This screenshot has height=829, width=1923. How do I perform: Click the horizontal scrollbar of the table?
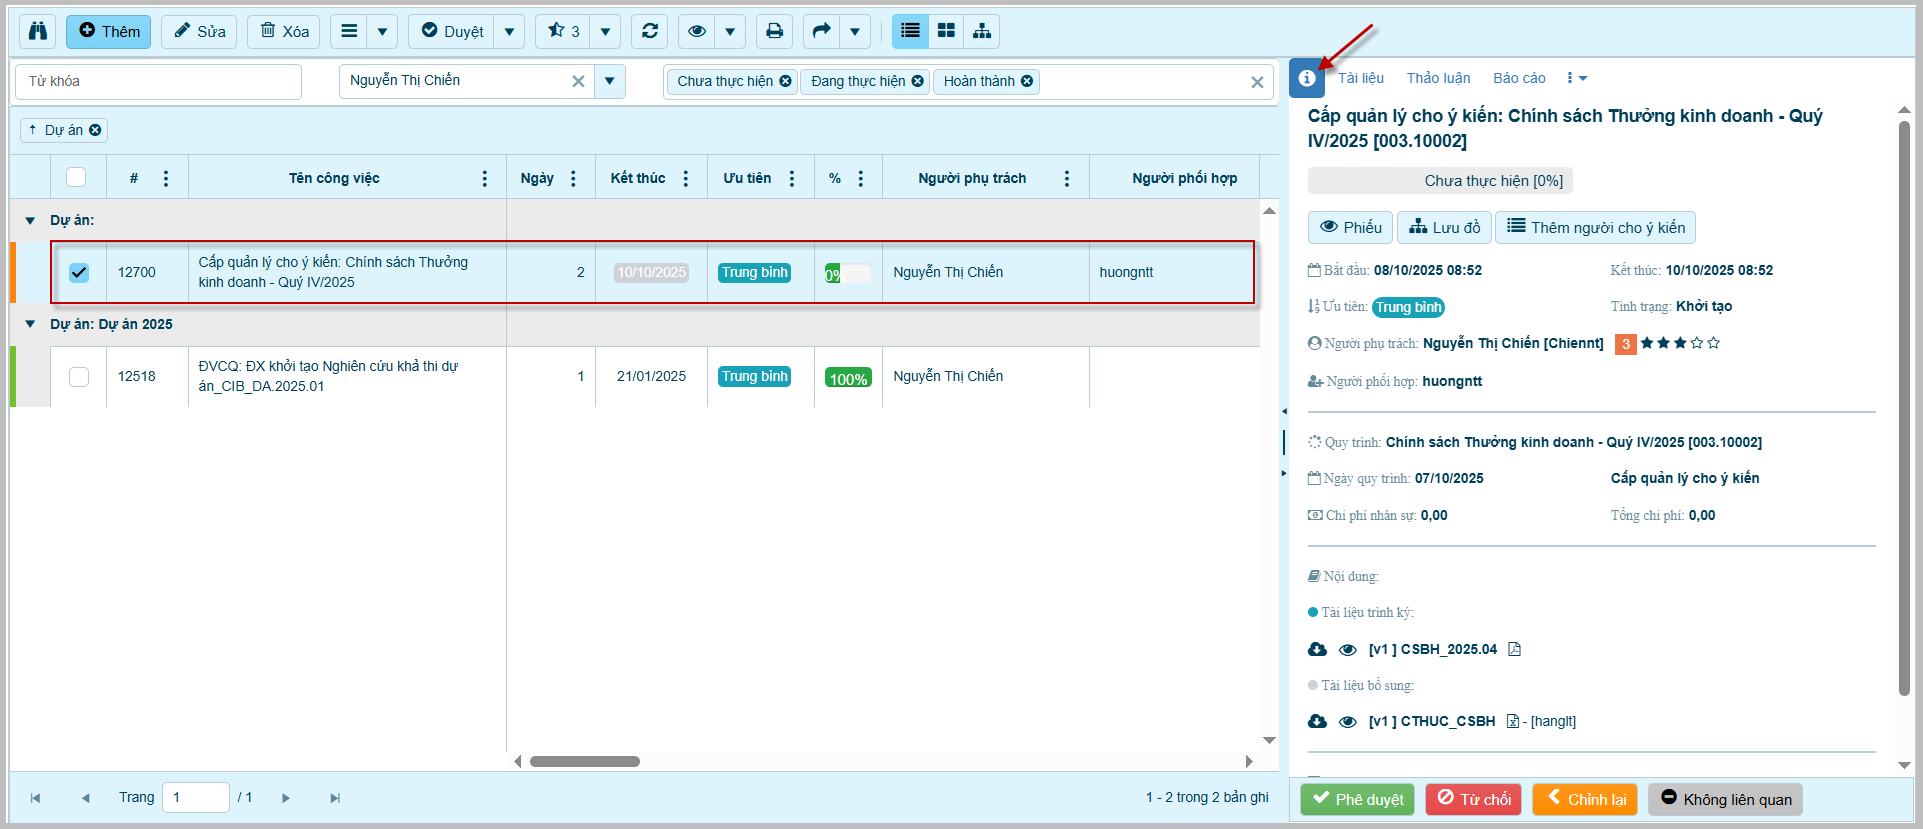(x=584, y=761)
